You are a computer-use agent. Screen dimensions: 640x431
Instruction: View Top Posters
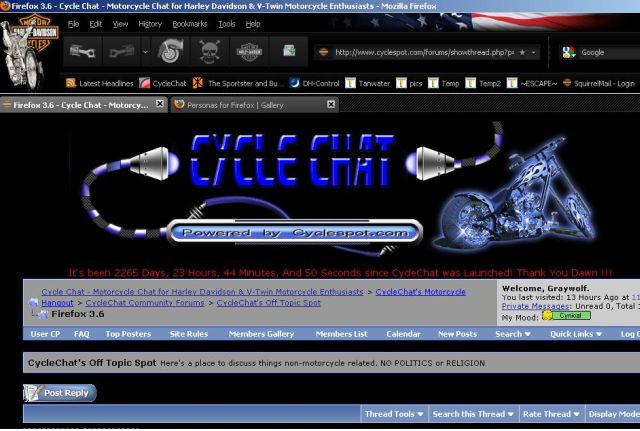click(x=128, y=334)
